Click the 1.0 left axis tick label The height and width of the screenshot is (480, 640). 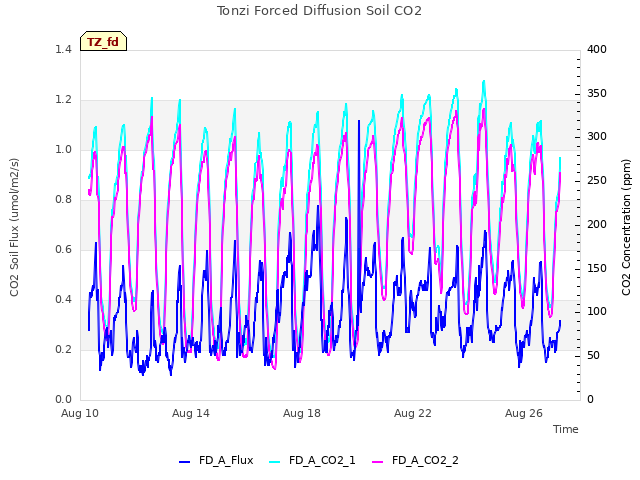[63, 150]
